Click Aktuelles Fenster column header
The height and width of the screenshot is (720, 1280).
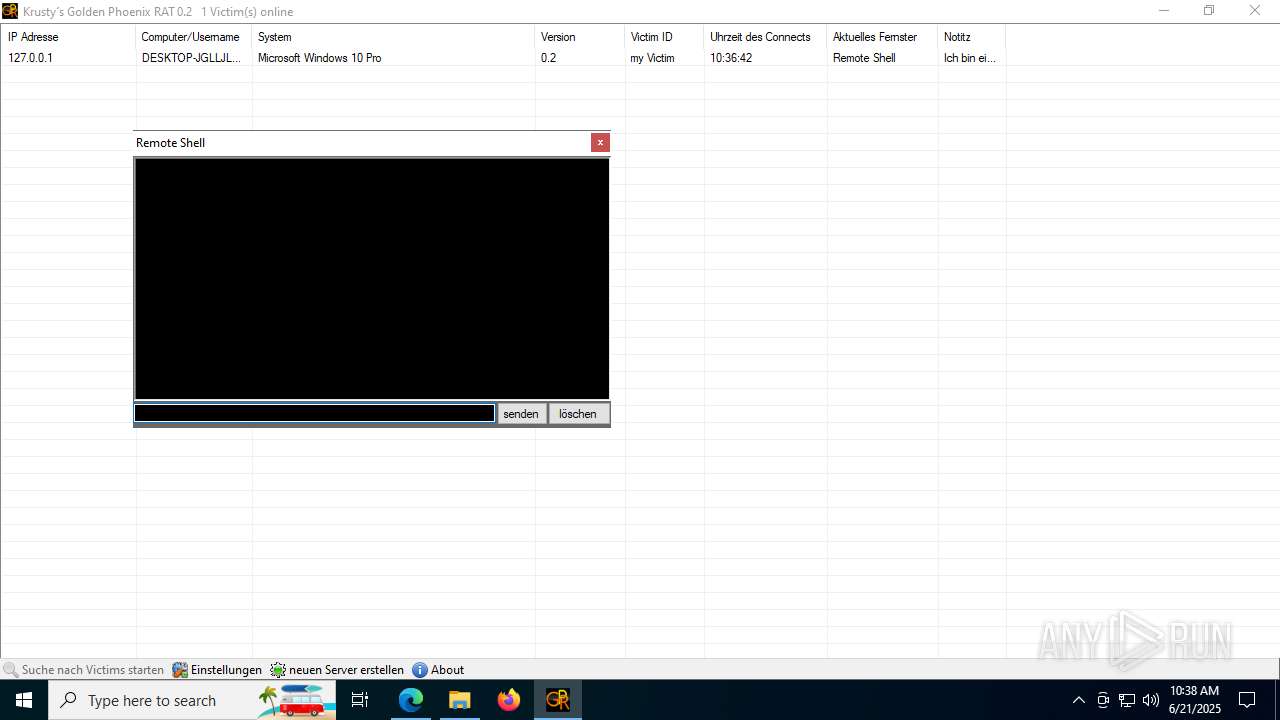click(882, 36)
